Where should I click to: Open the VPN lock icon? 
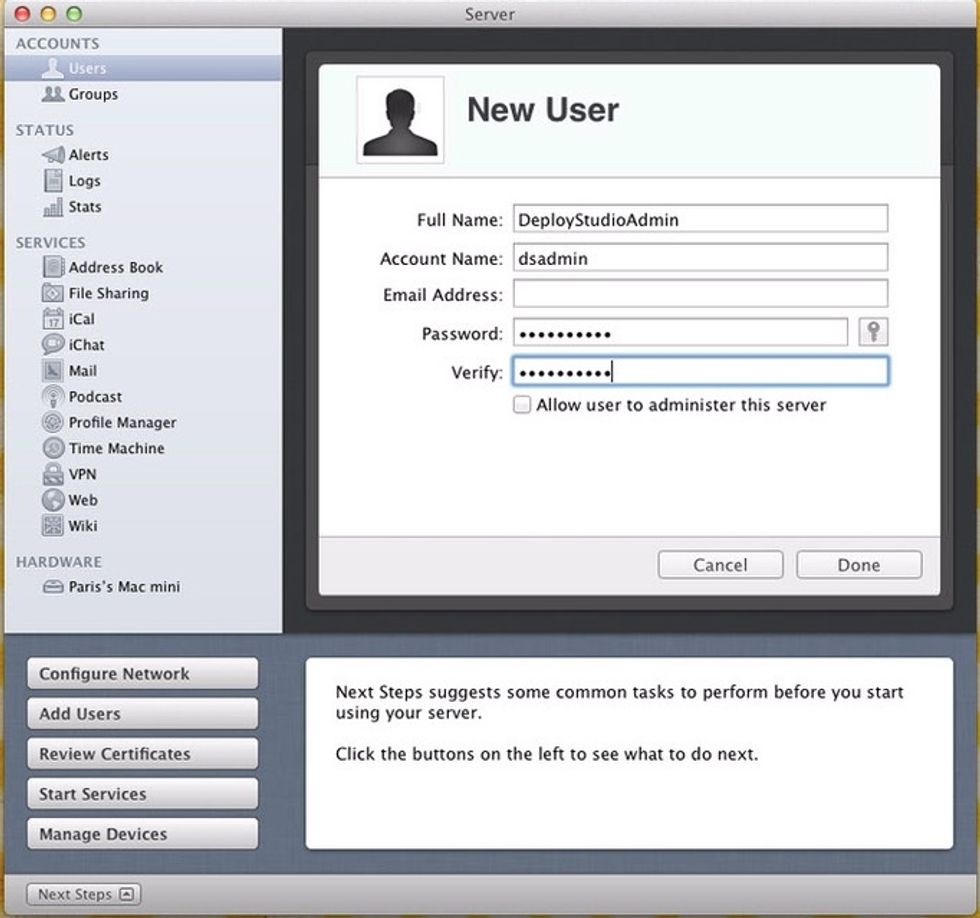53,474
